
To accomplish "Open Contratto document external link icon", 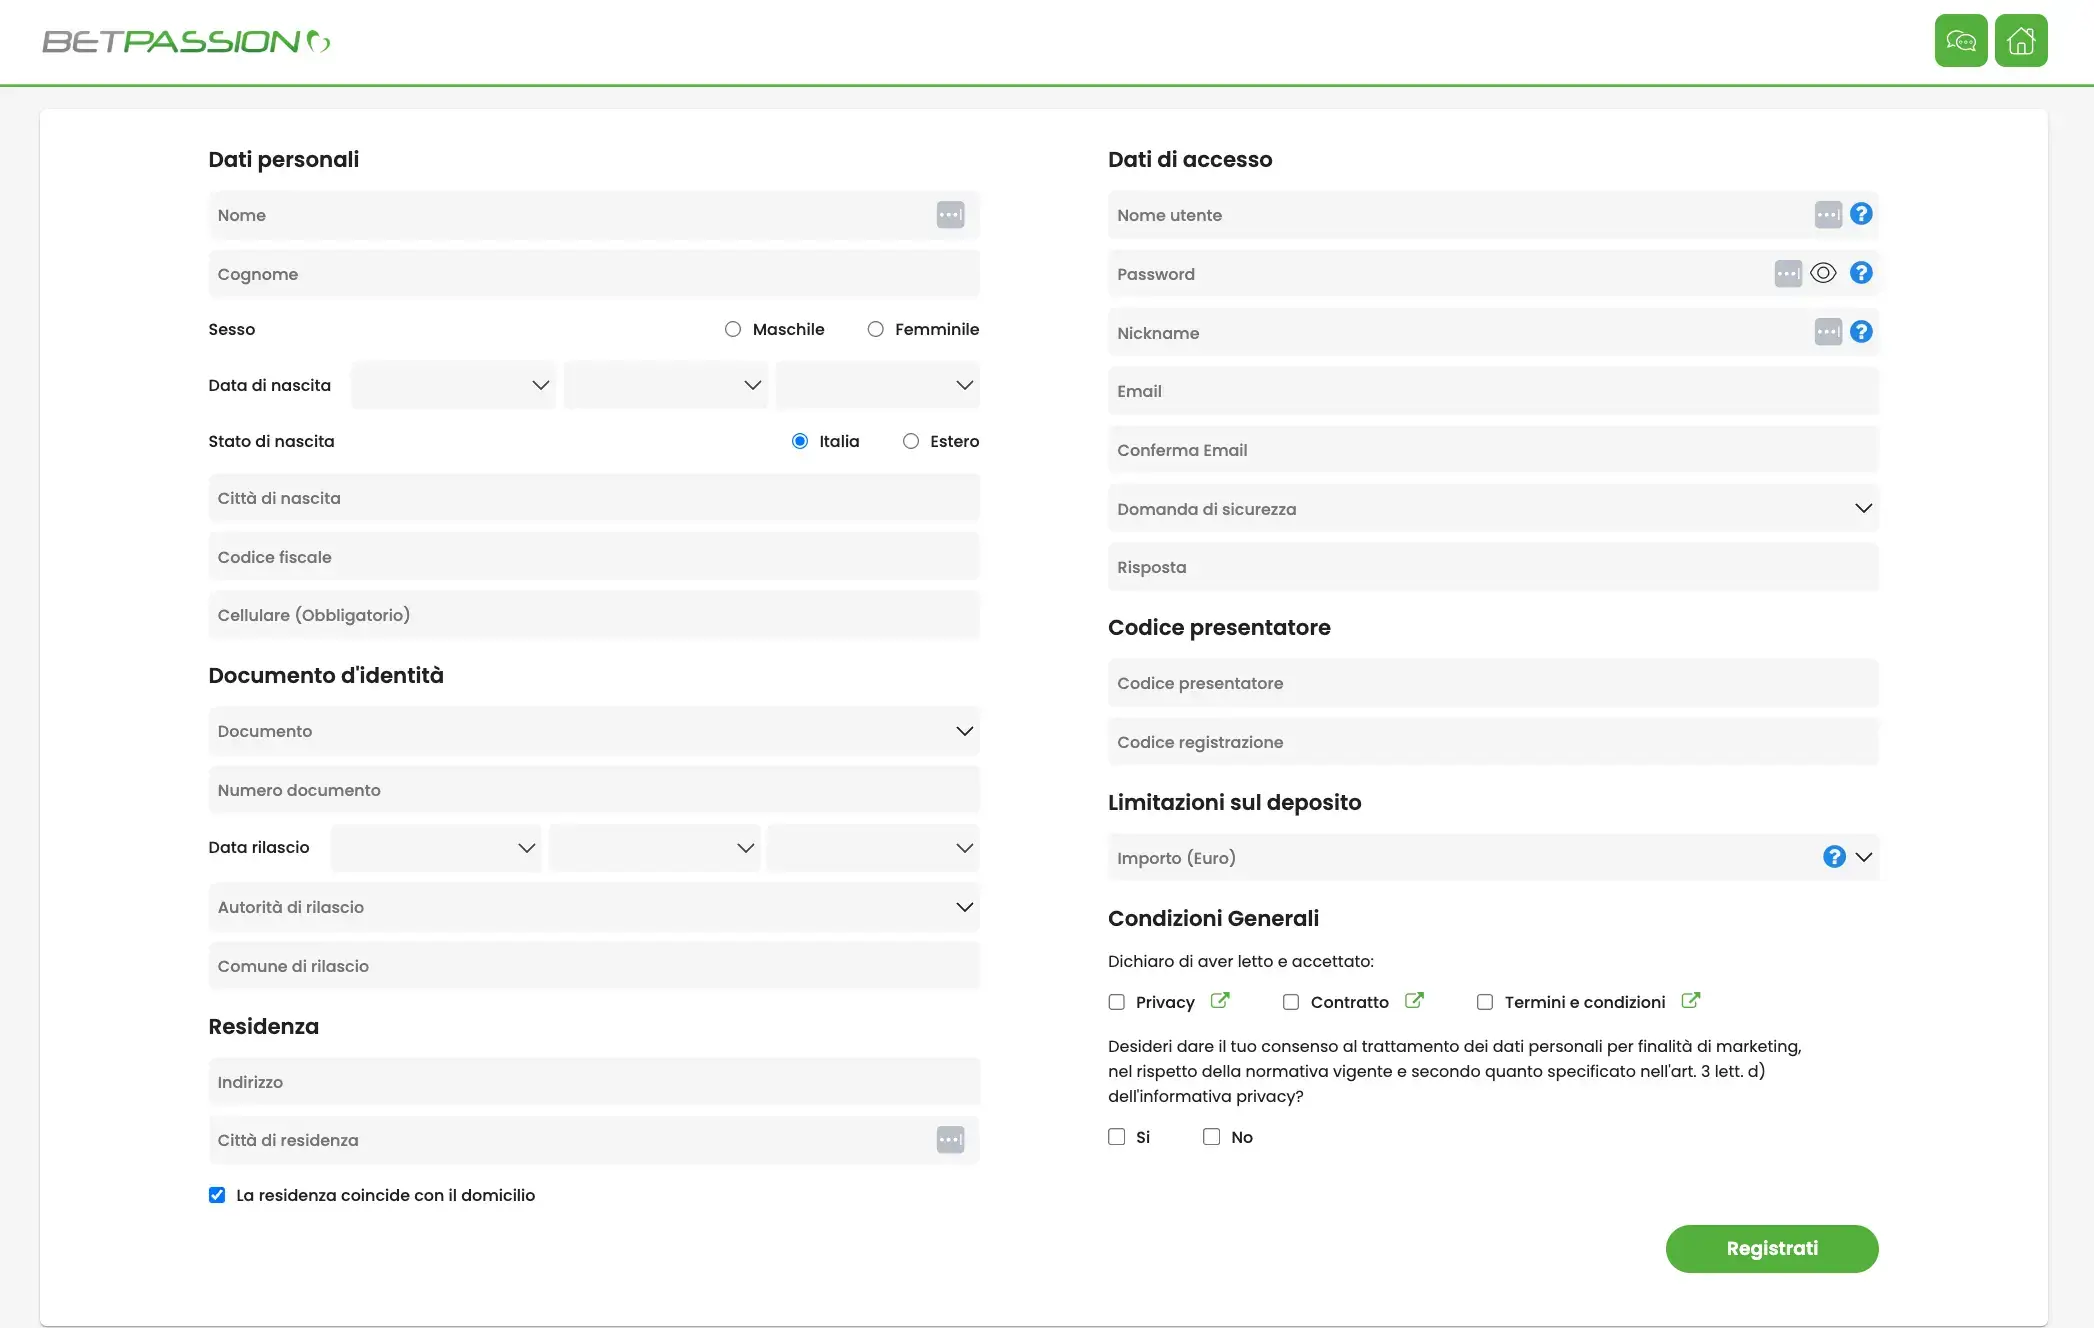I will click(1414, 1000).
